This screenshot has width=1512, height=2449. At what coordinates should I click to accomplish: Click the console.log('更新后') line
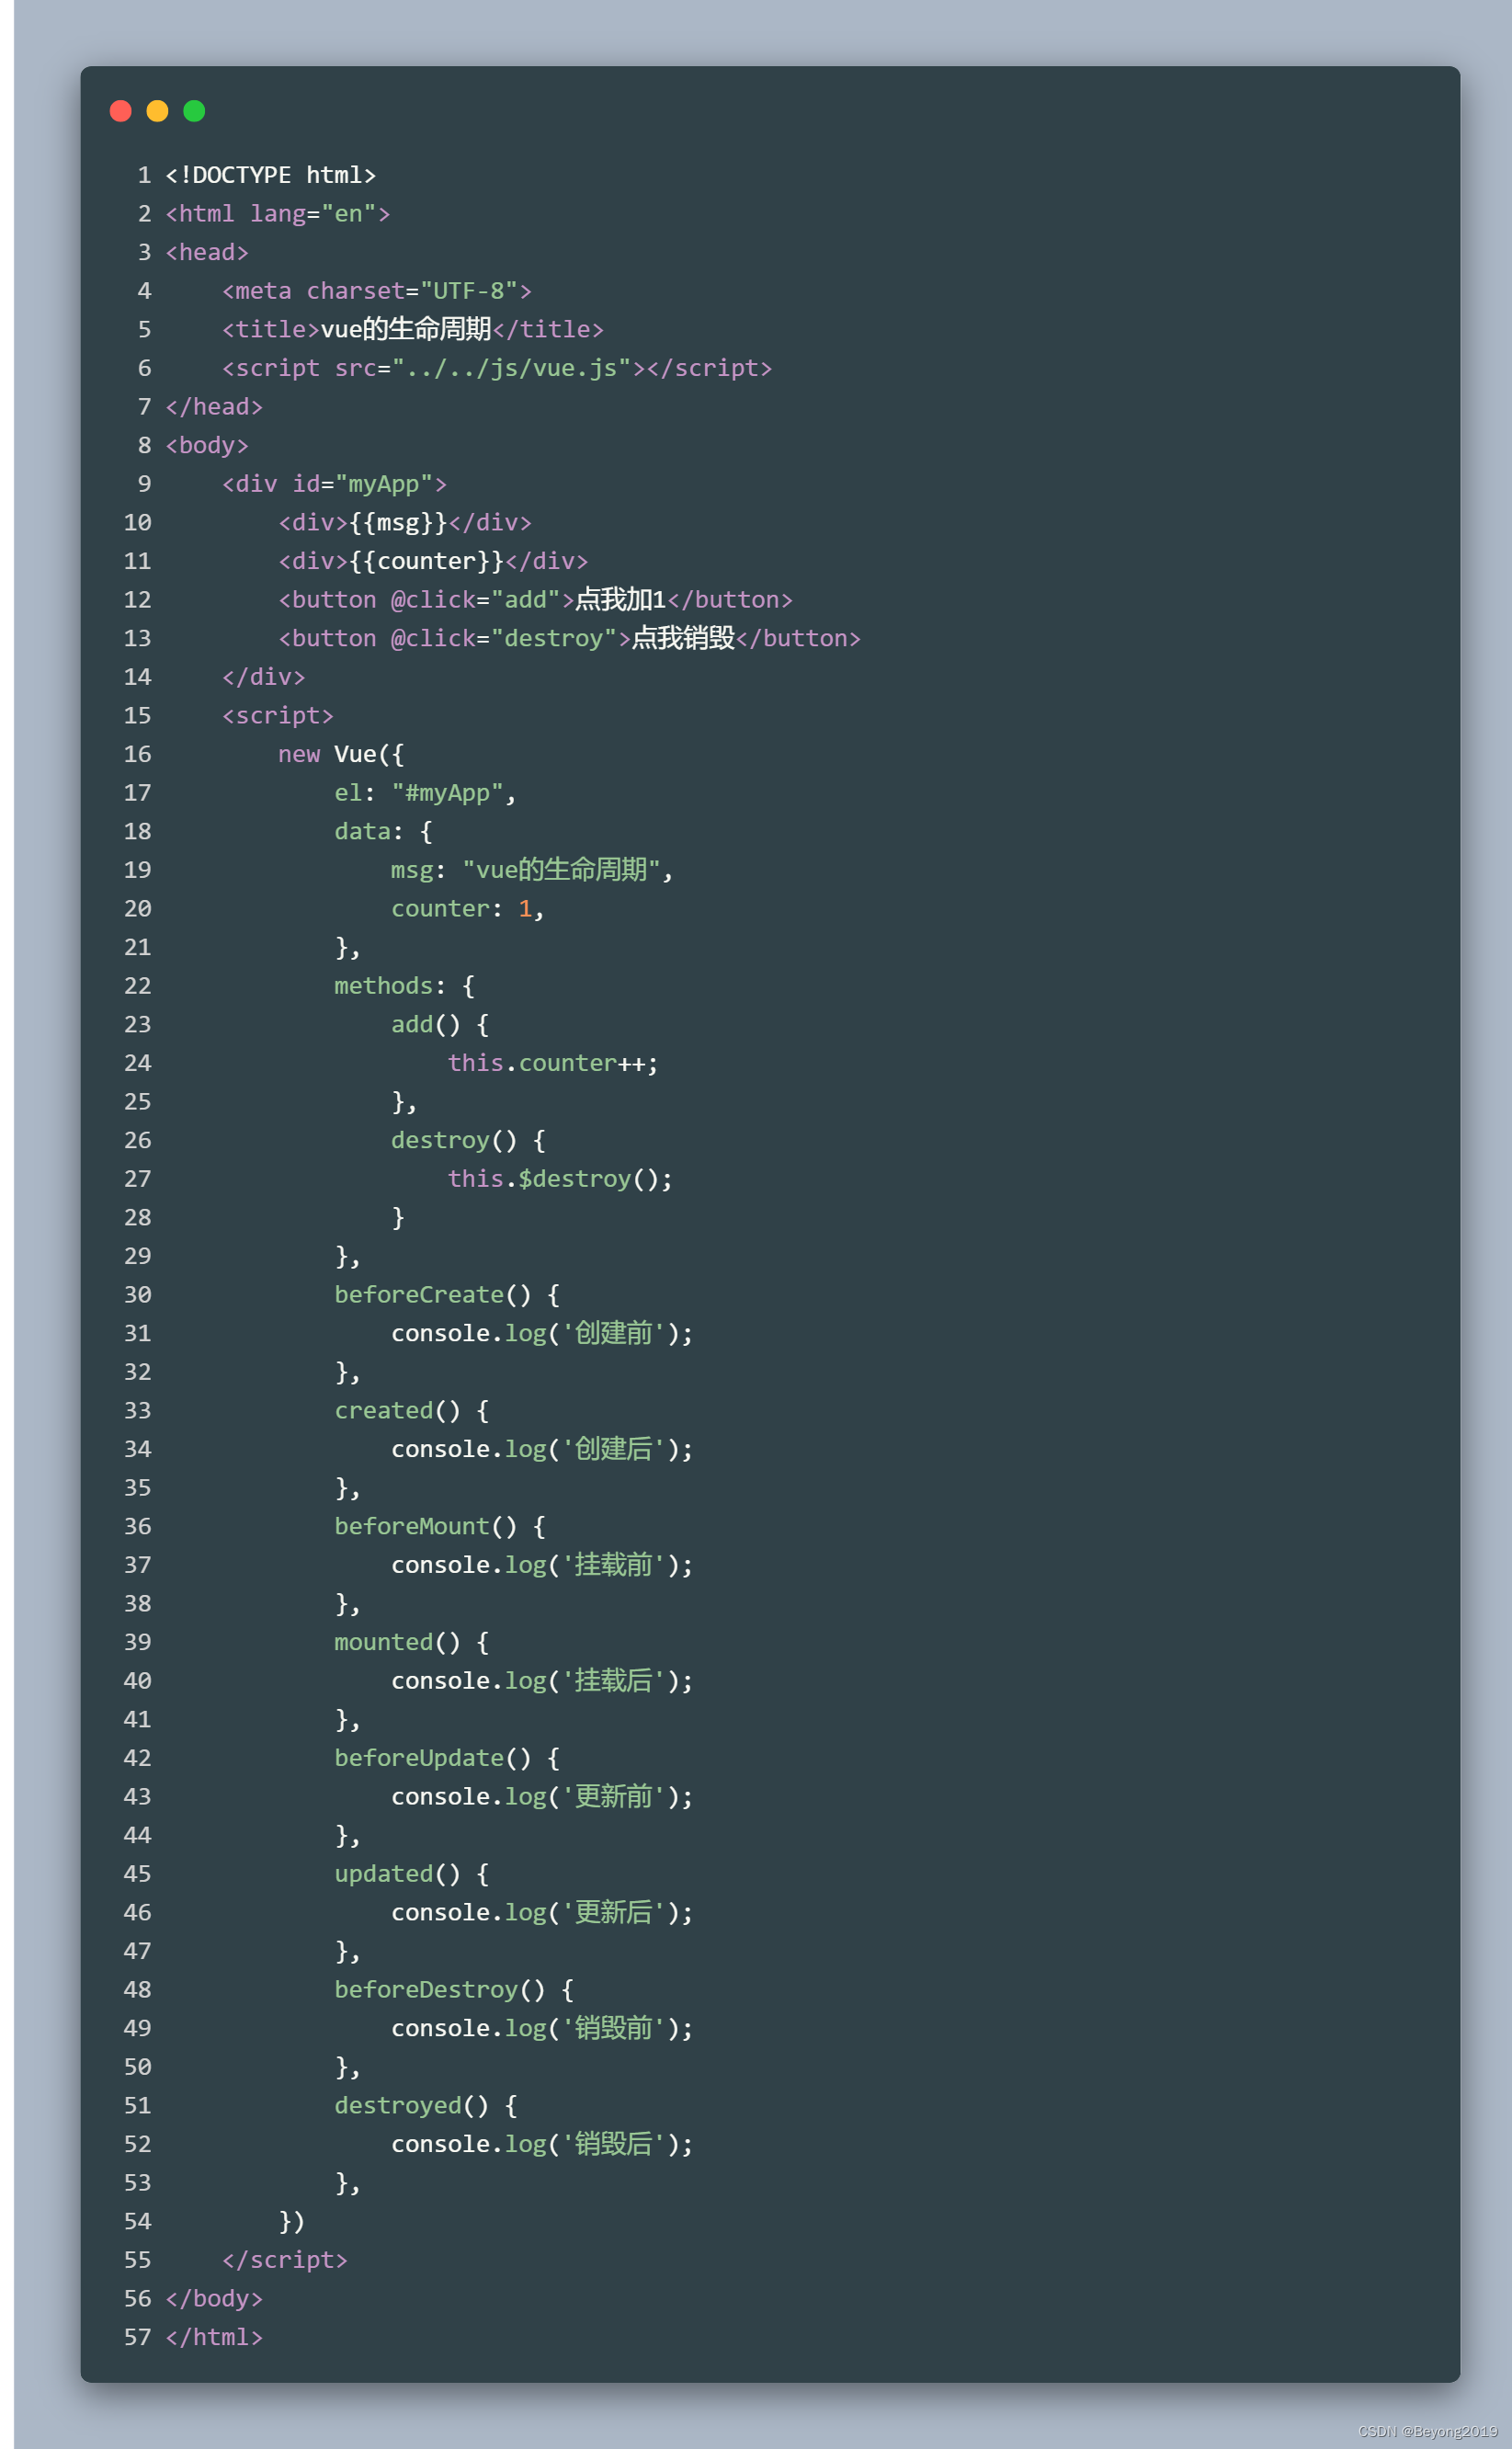click(x=542, y=1914)
